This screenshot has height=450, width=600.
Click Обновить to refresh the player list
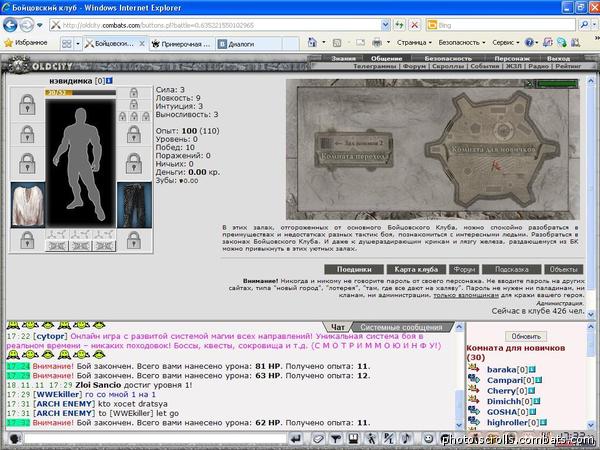[x=526, y=336]
